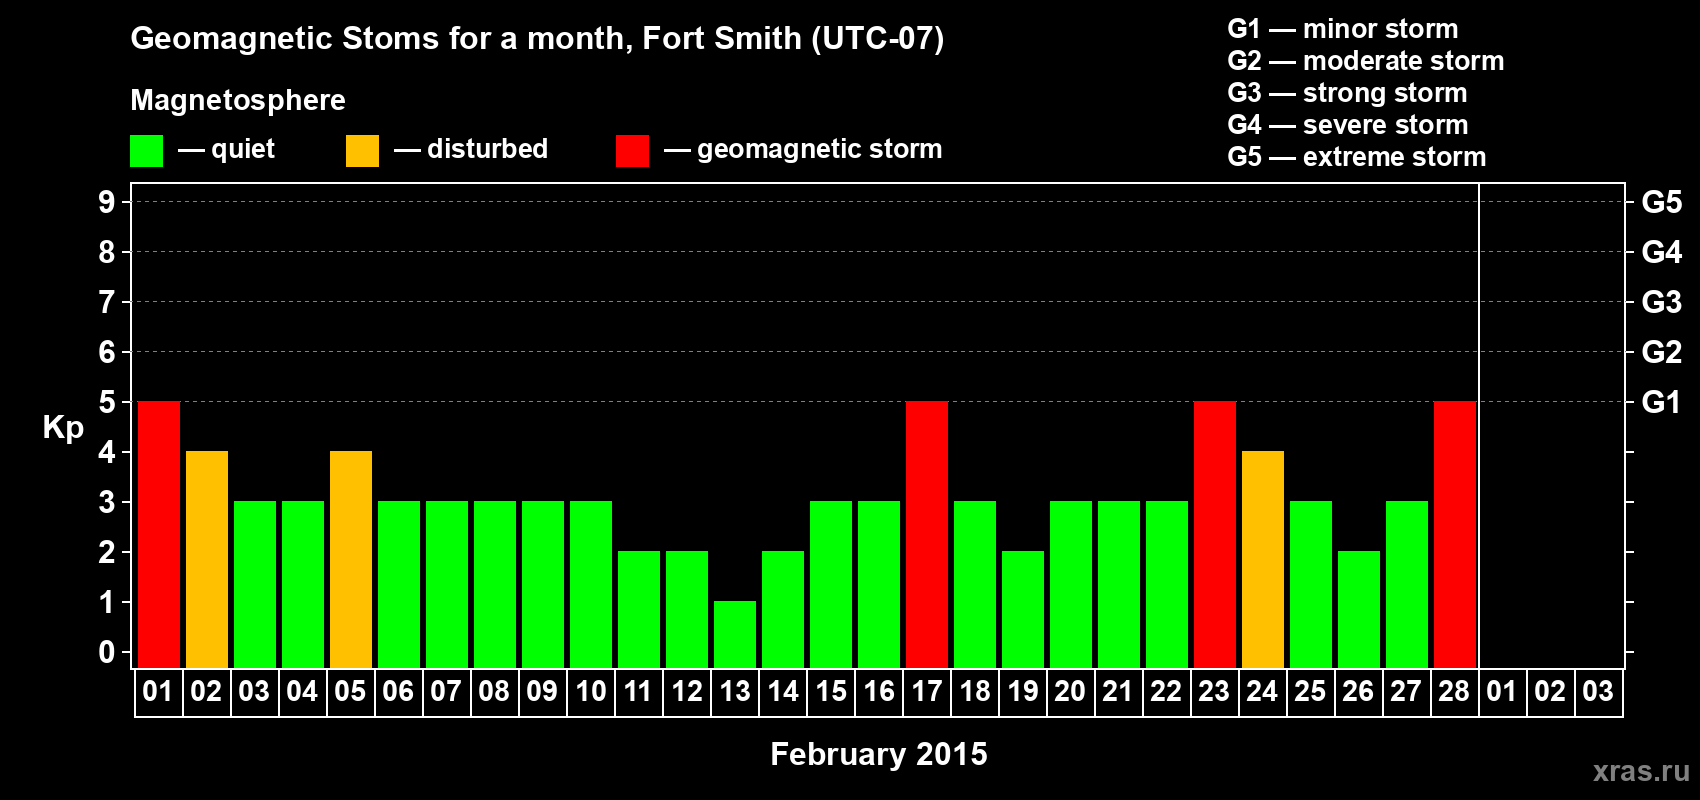Click the G5 label on right axis
The width and height of the screenshot is (1700, 800).
point(1662,202)
